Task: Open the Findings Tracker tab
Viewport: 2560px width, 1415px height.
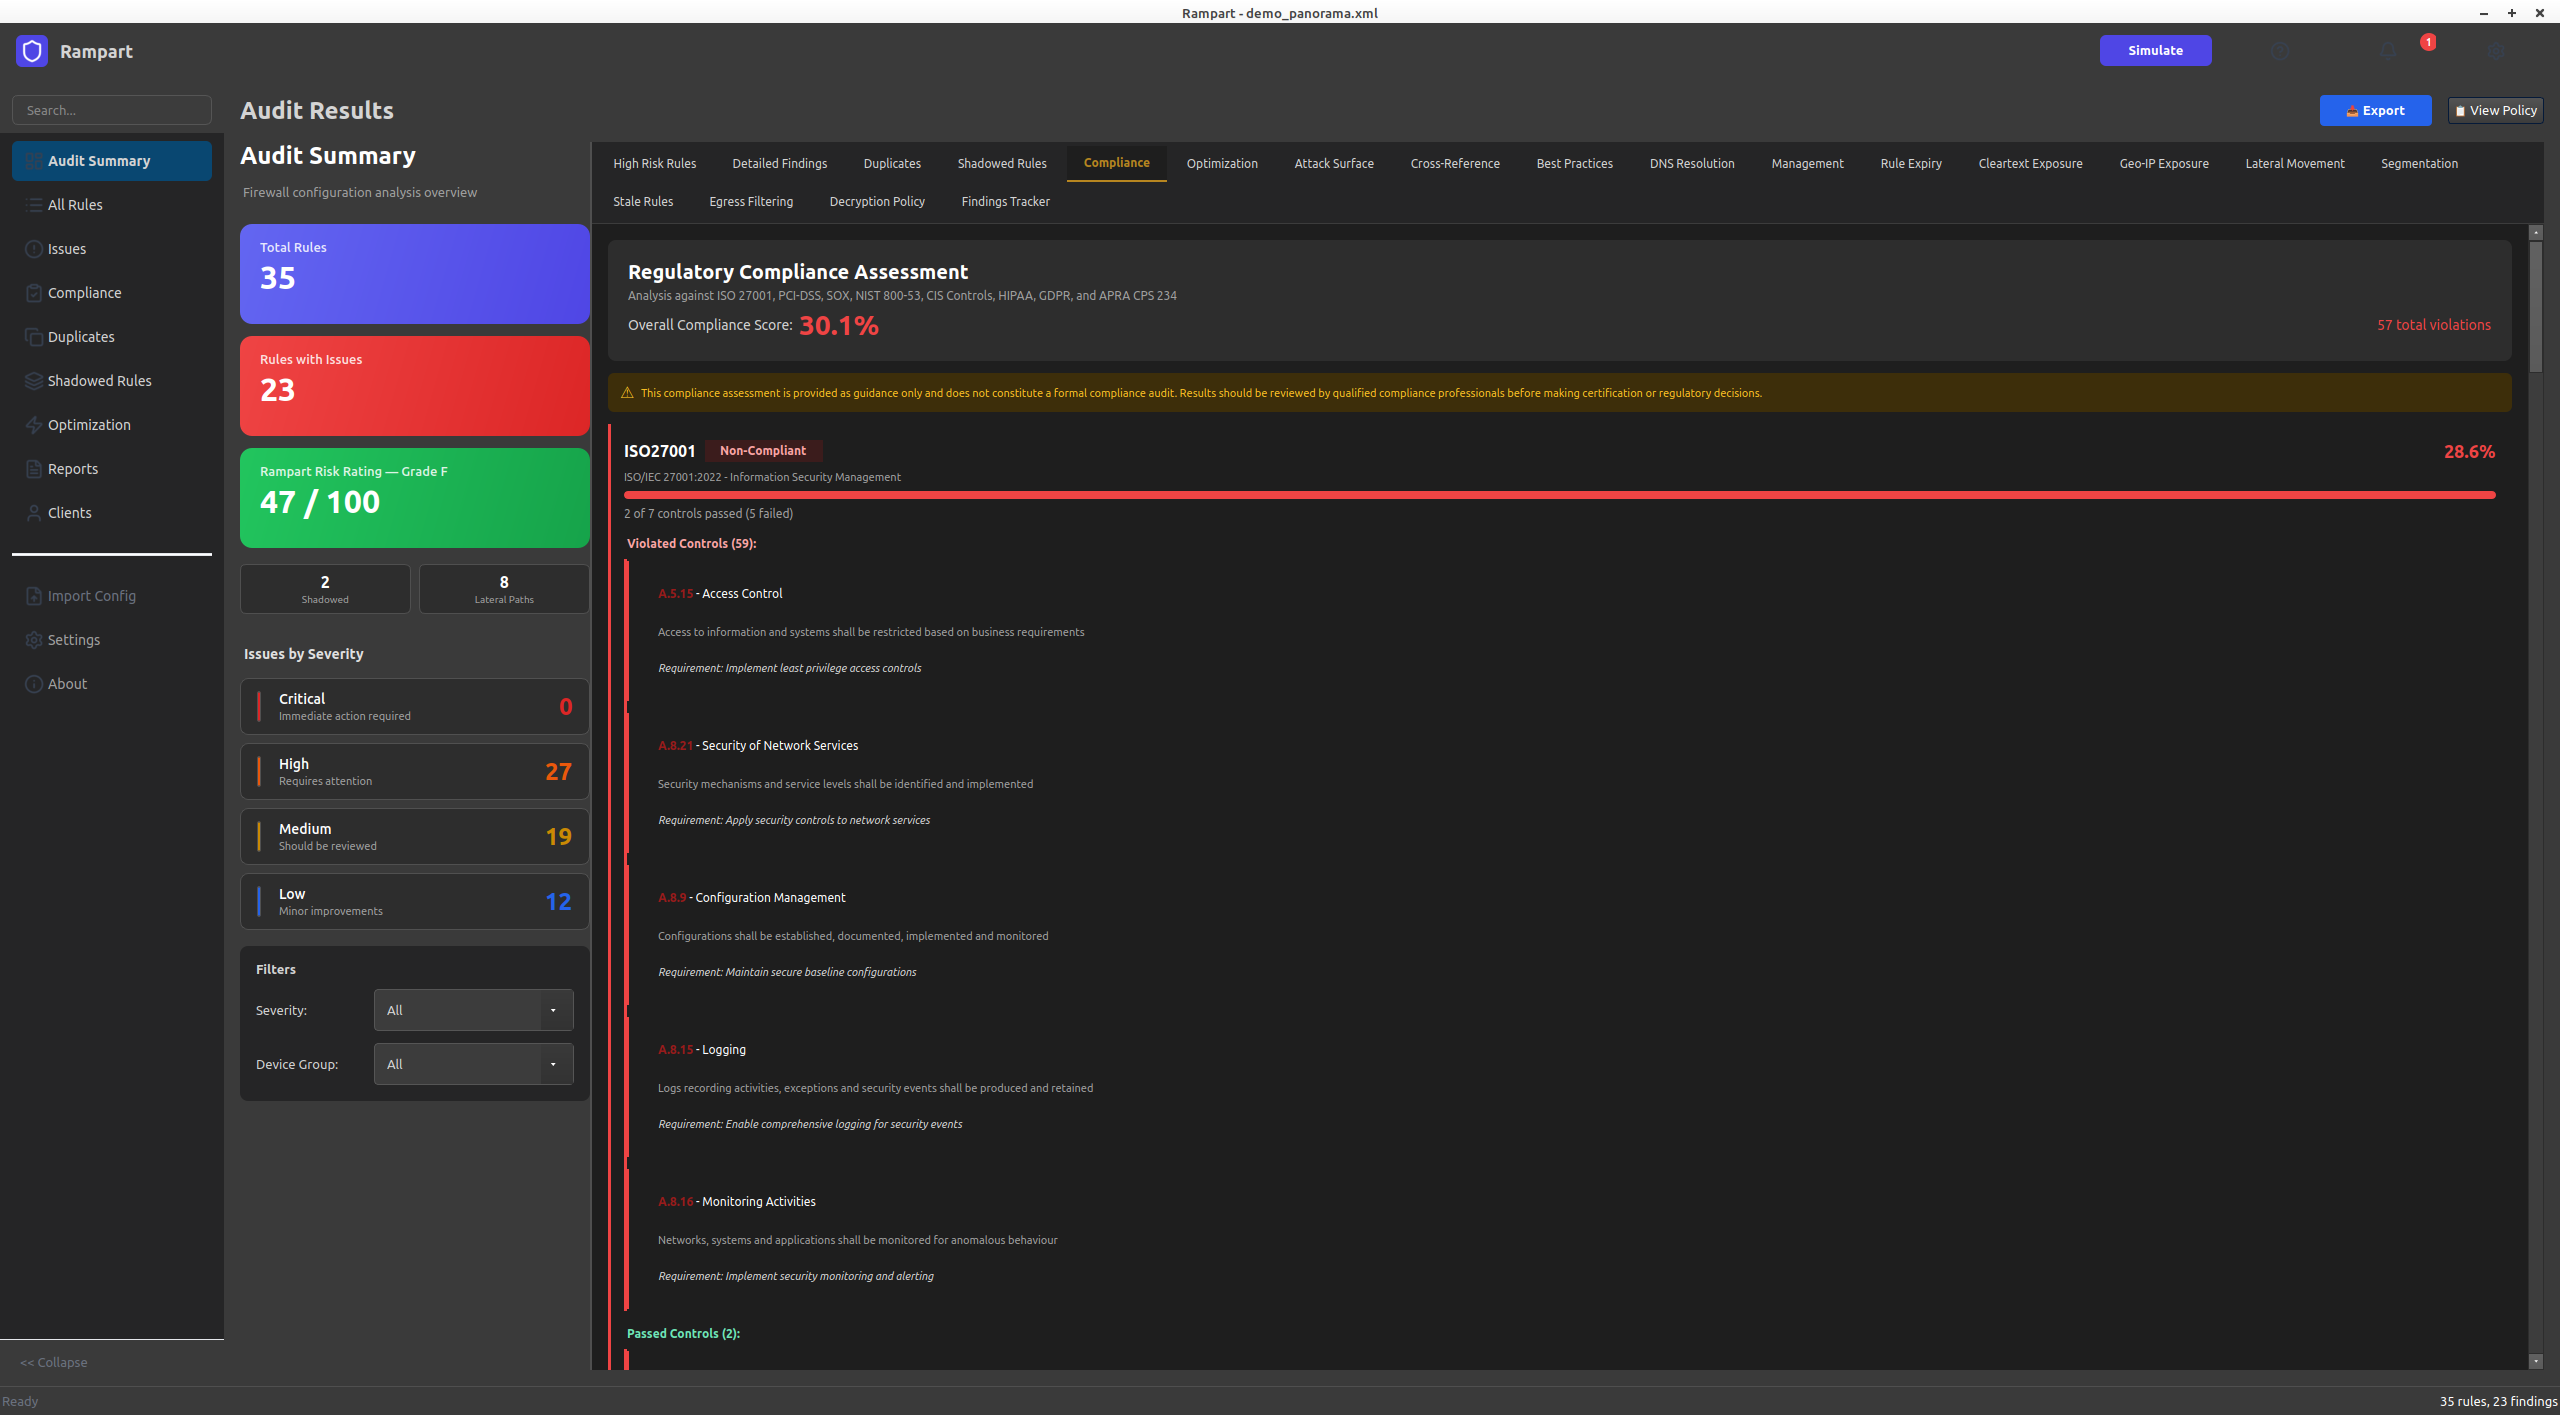Action: click(1005, 201)
